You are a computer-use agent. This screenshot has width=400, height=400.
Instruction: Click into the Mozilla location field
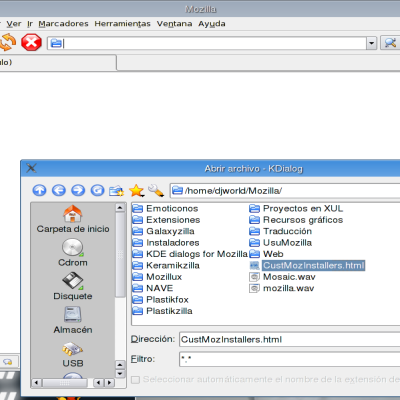click(207, 43)
